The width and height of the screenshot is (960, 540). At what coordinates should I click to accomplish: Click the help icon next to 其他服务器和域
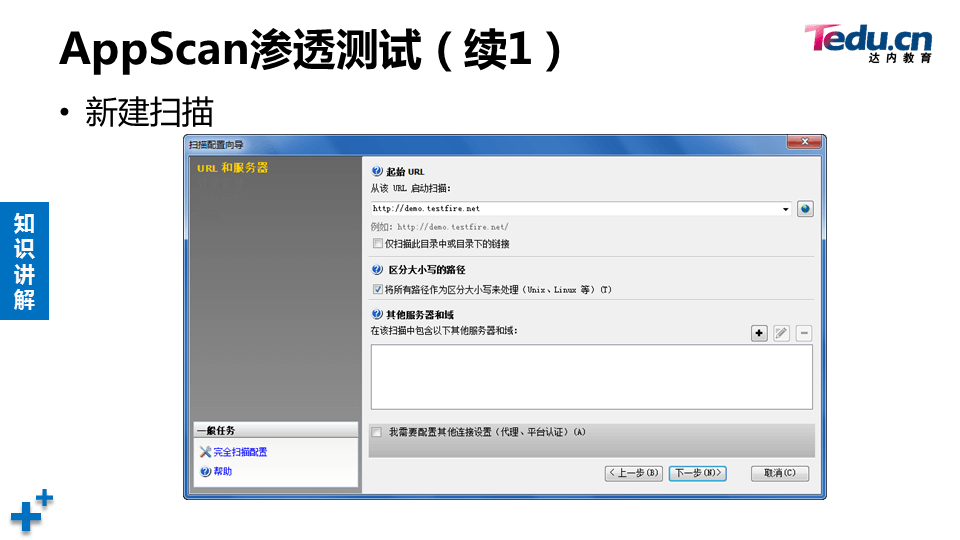[x=377, y=314]
